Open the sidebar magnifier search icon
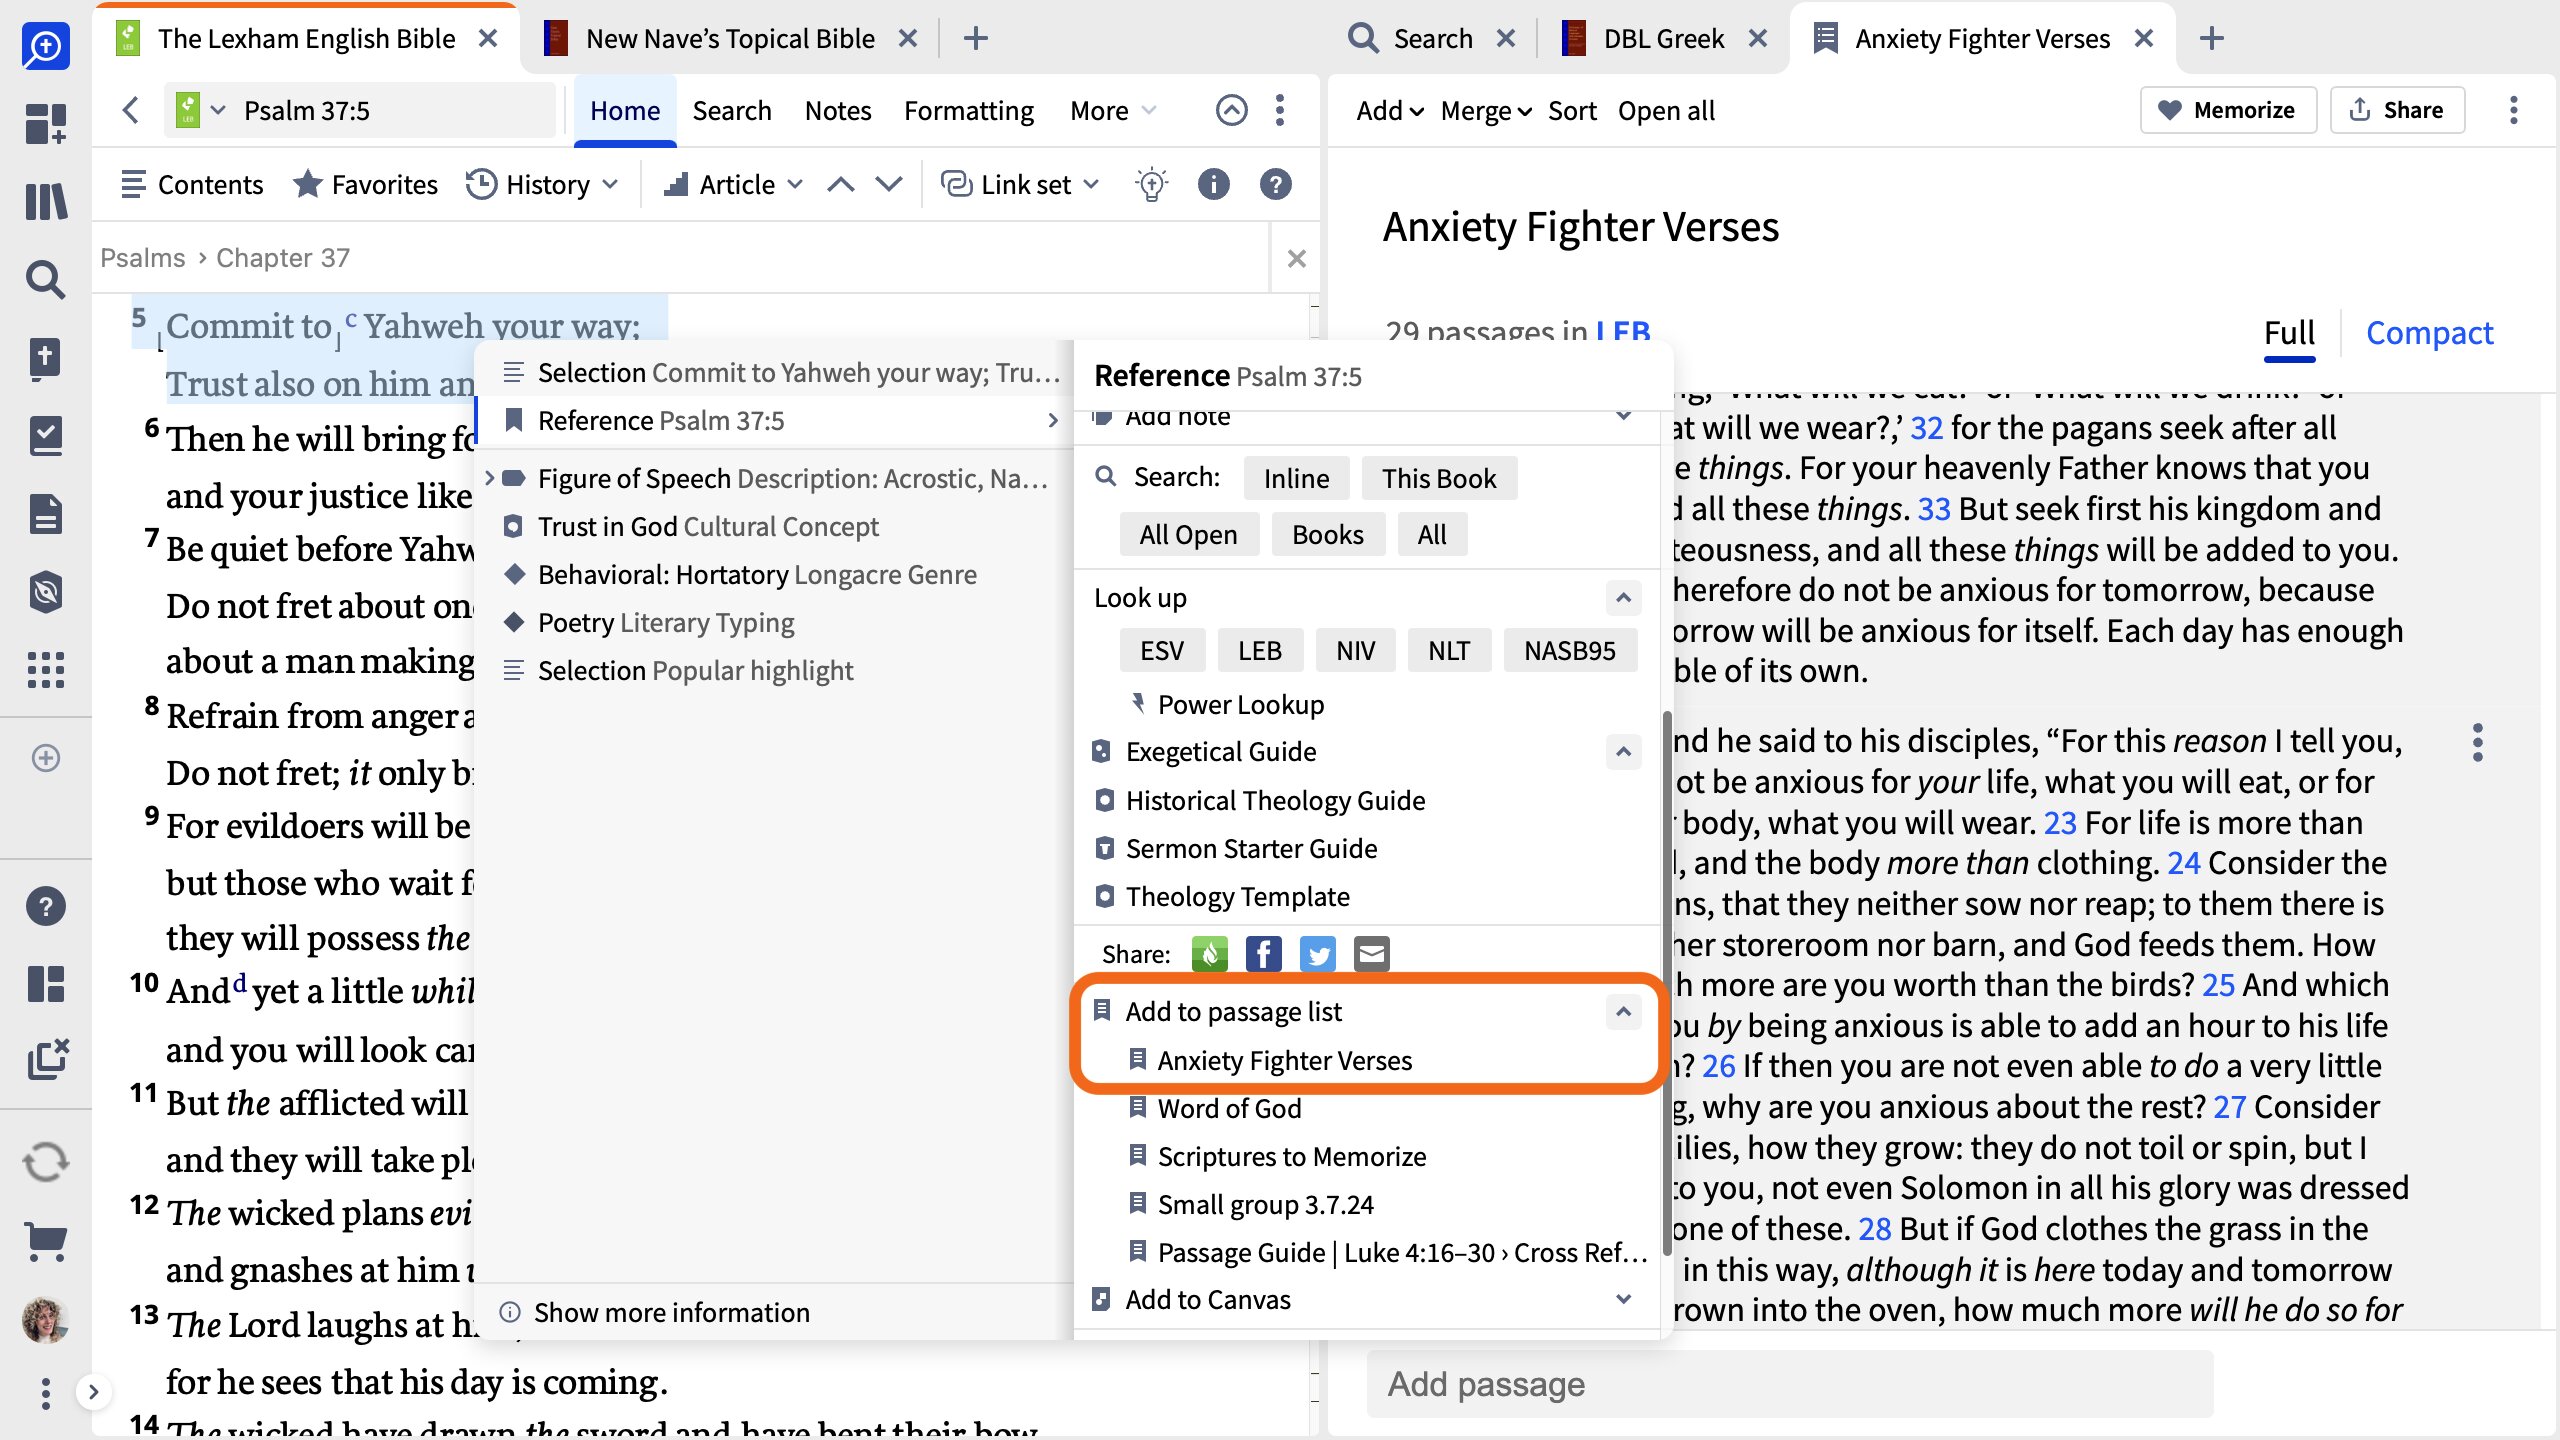Screen dimensions: 2560x1440 [46, 279]
